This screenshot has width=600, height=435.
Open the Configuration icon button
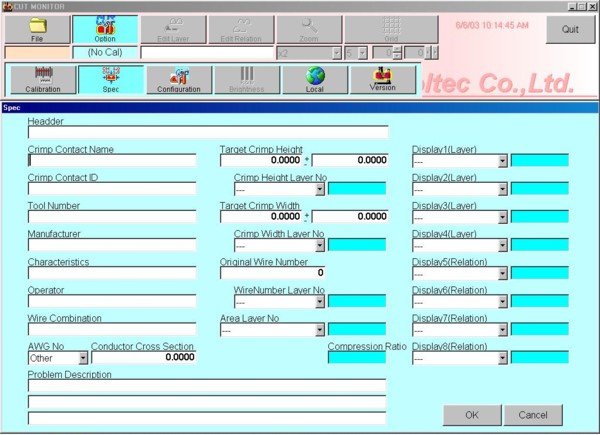pyautogui.click(x=178, y=79)
